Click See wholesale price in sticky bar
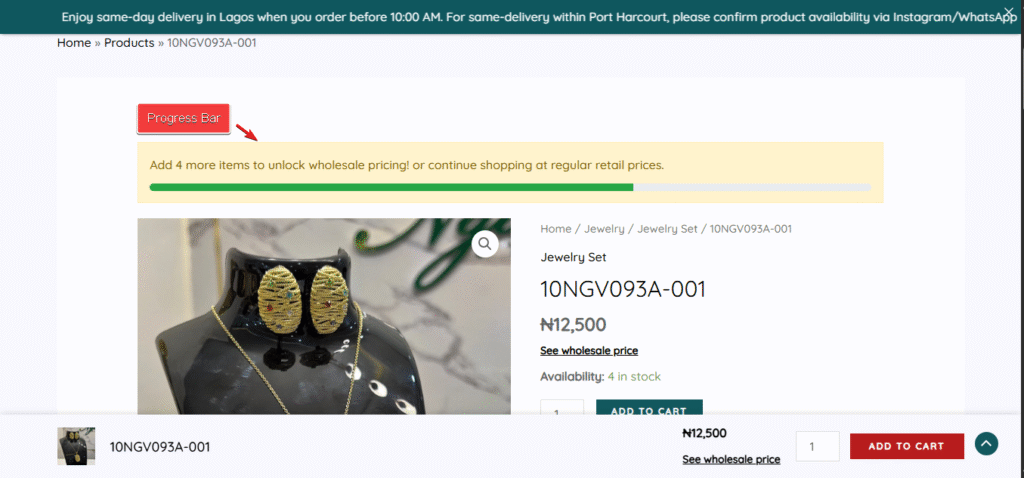Viewport: 1024px width, 478px height. (731, 460)
